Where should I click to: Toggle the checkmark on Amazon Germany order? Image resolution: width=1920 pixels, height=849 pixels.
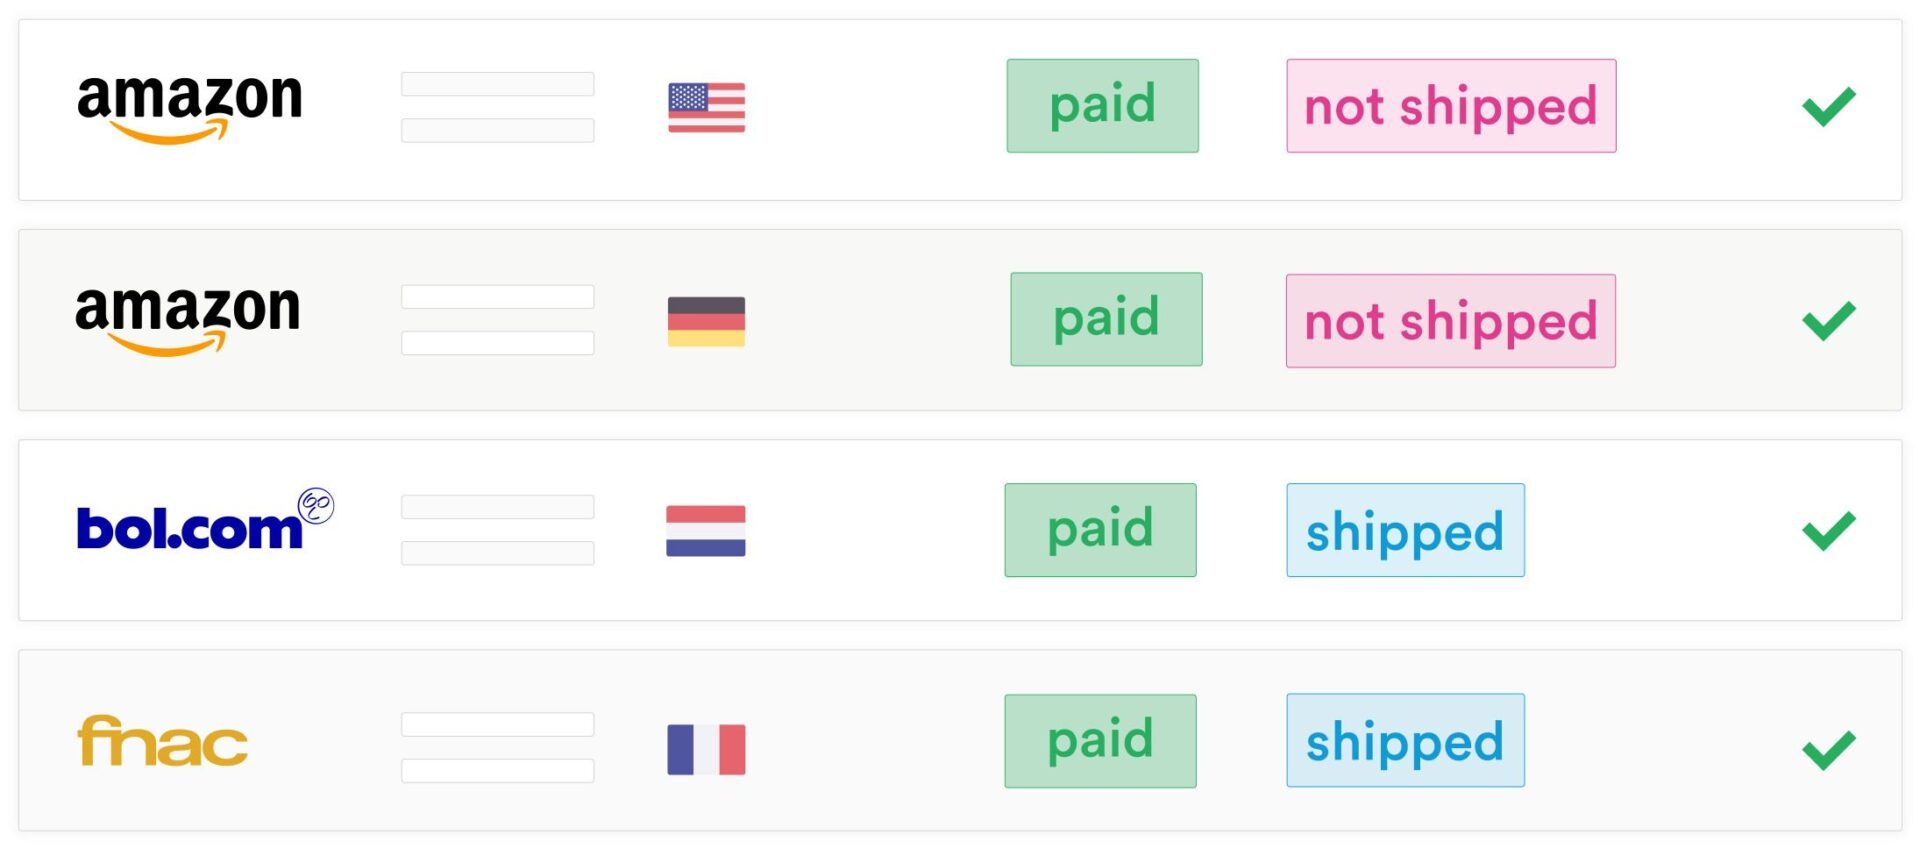tap(1829, 321)
